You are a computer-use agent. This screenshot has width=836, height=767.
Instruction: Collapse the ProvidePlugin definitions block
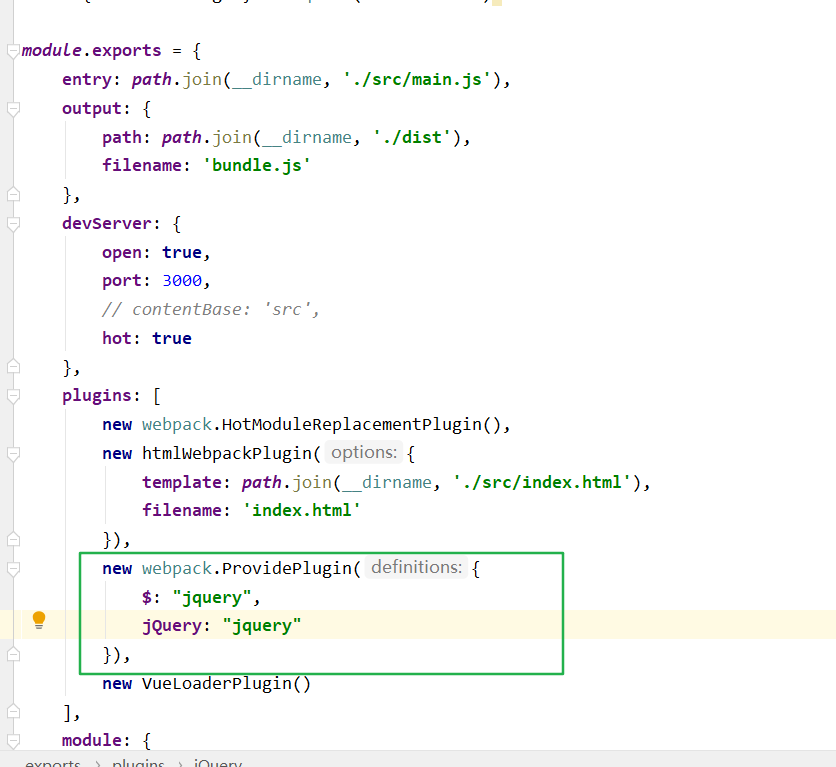pos(13,569)
